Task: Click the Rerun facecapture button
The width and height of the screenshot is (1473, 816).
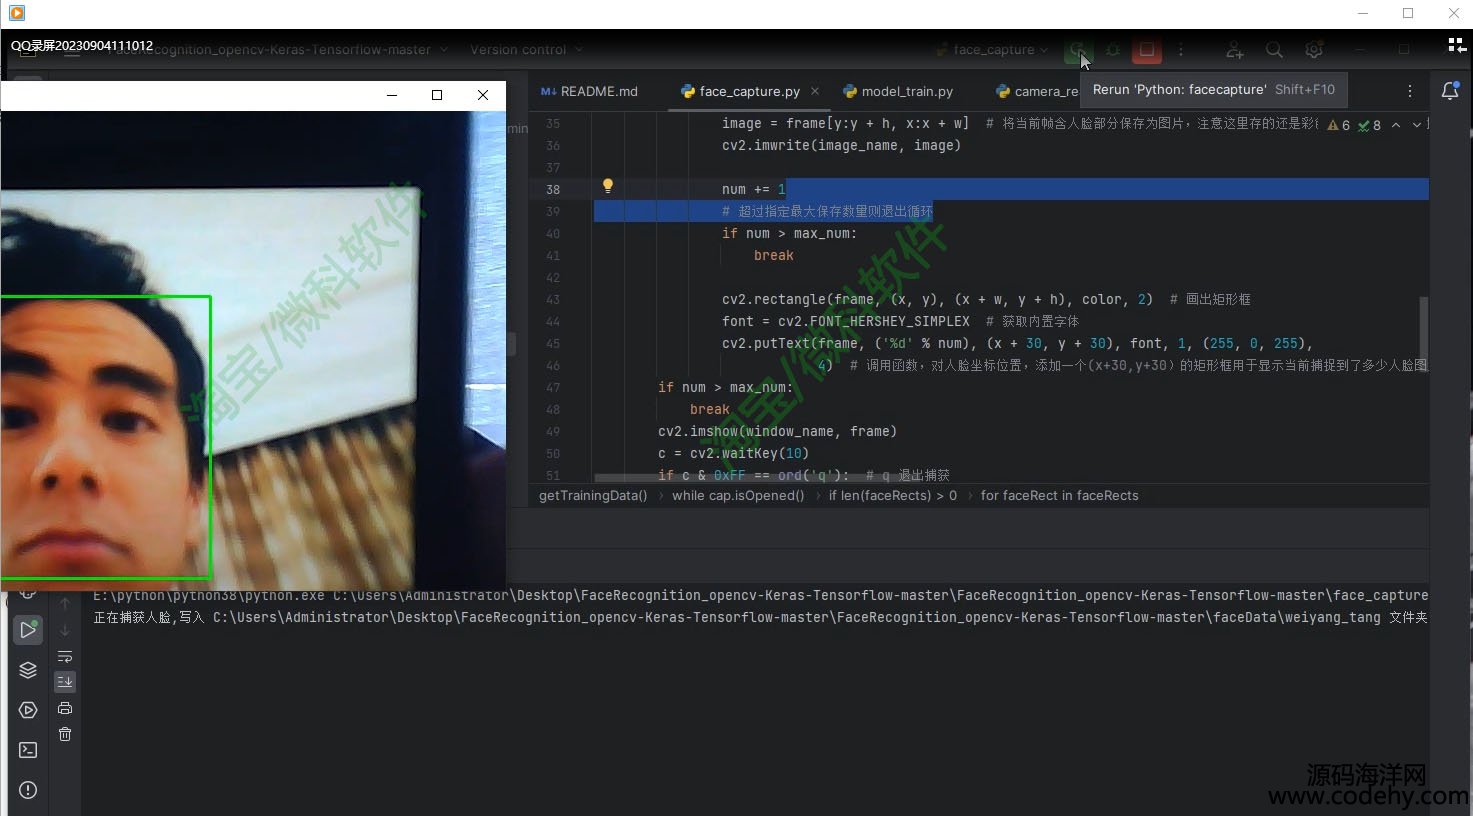Action: 1078,50
